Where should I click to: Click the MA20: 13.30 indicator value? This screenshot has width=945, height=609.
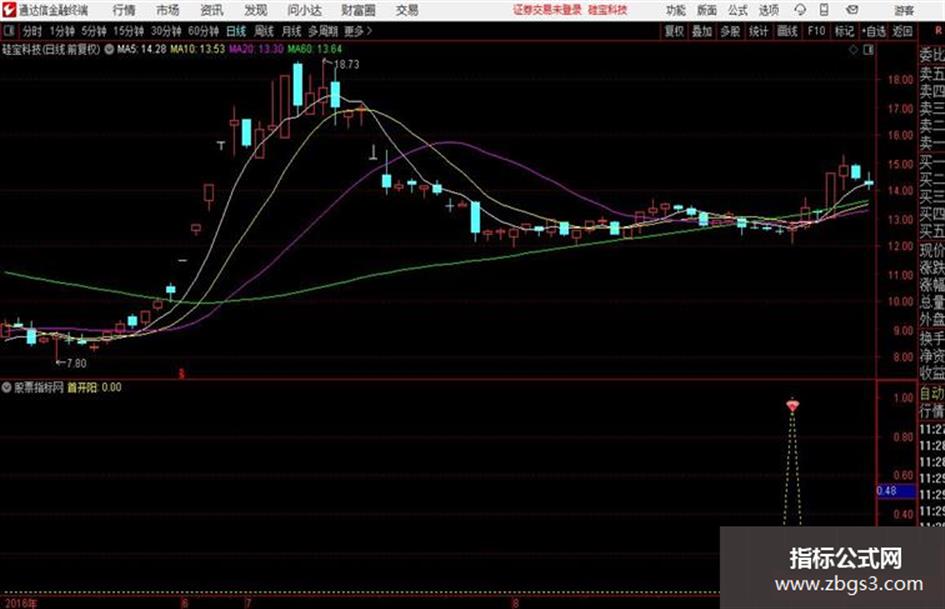coord(256,49)
